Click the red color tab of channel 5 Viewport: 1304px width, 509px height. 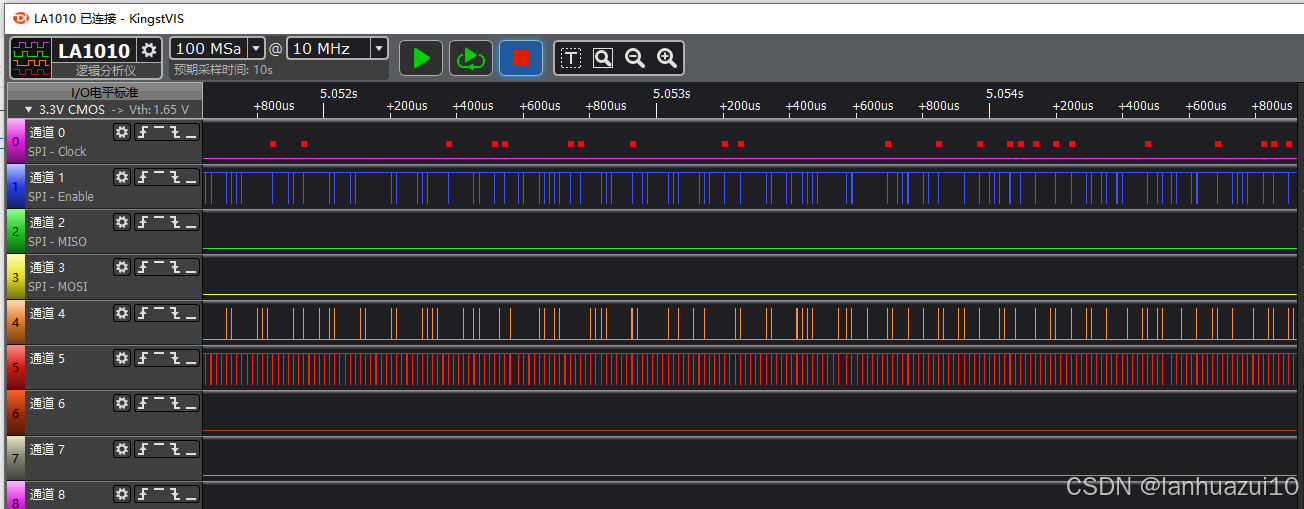15,367
